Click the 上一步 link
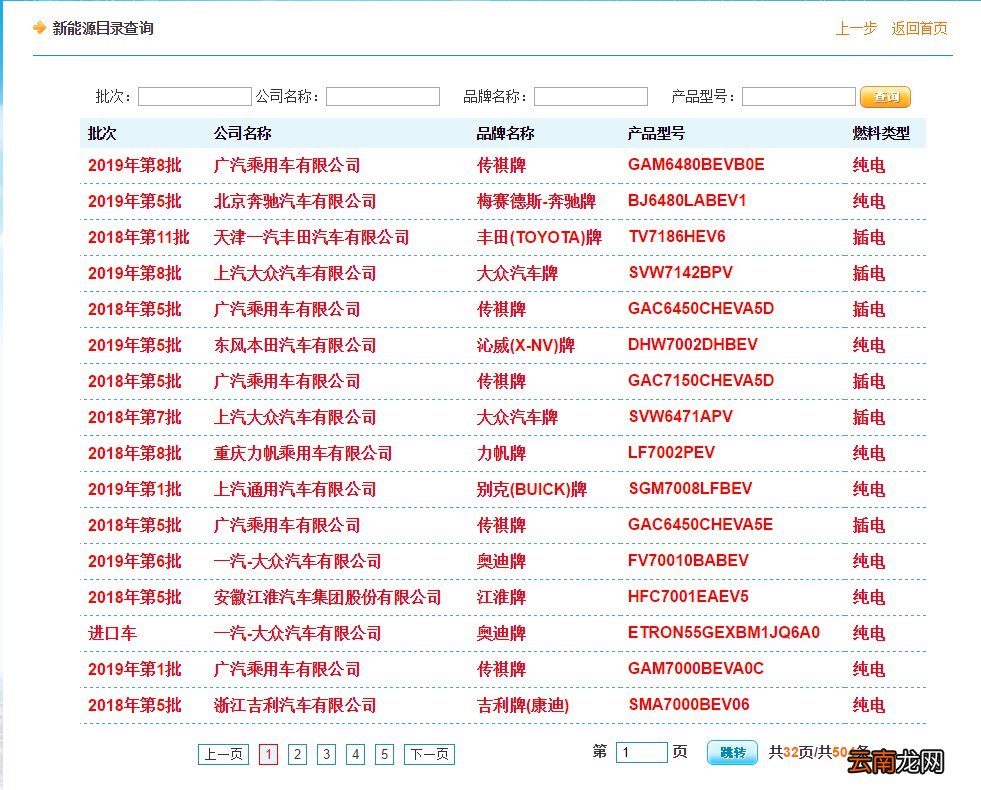Viewport: 981px width, 790px height. click(x=856, y=28)
